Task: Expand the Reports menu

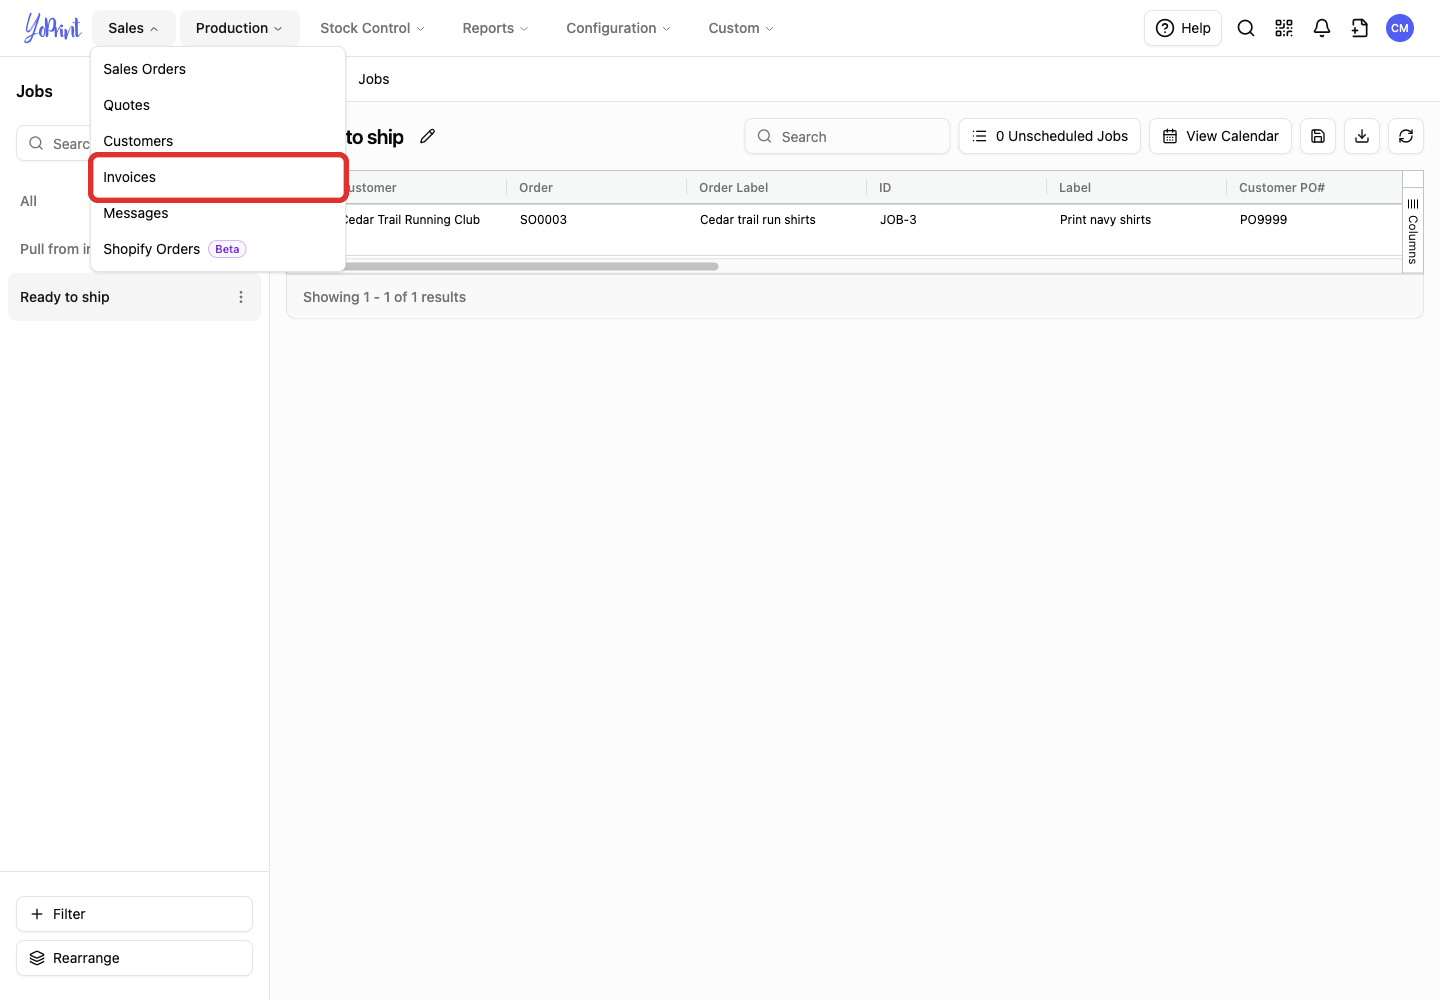Action: pos(495,28)
